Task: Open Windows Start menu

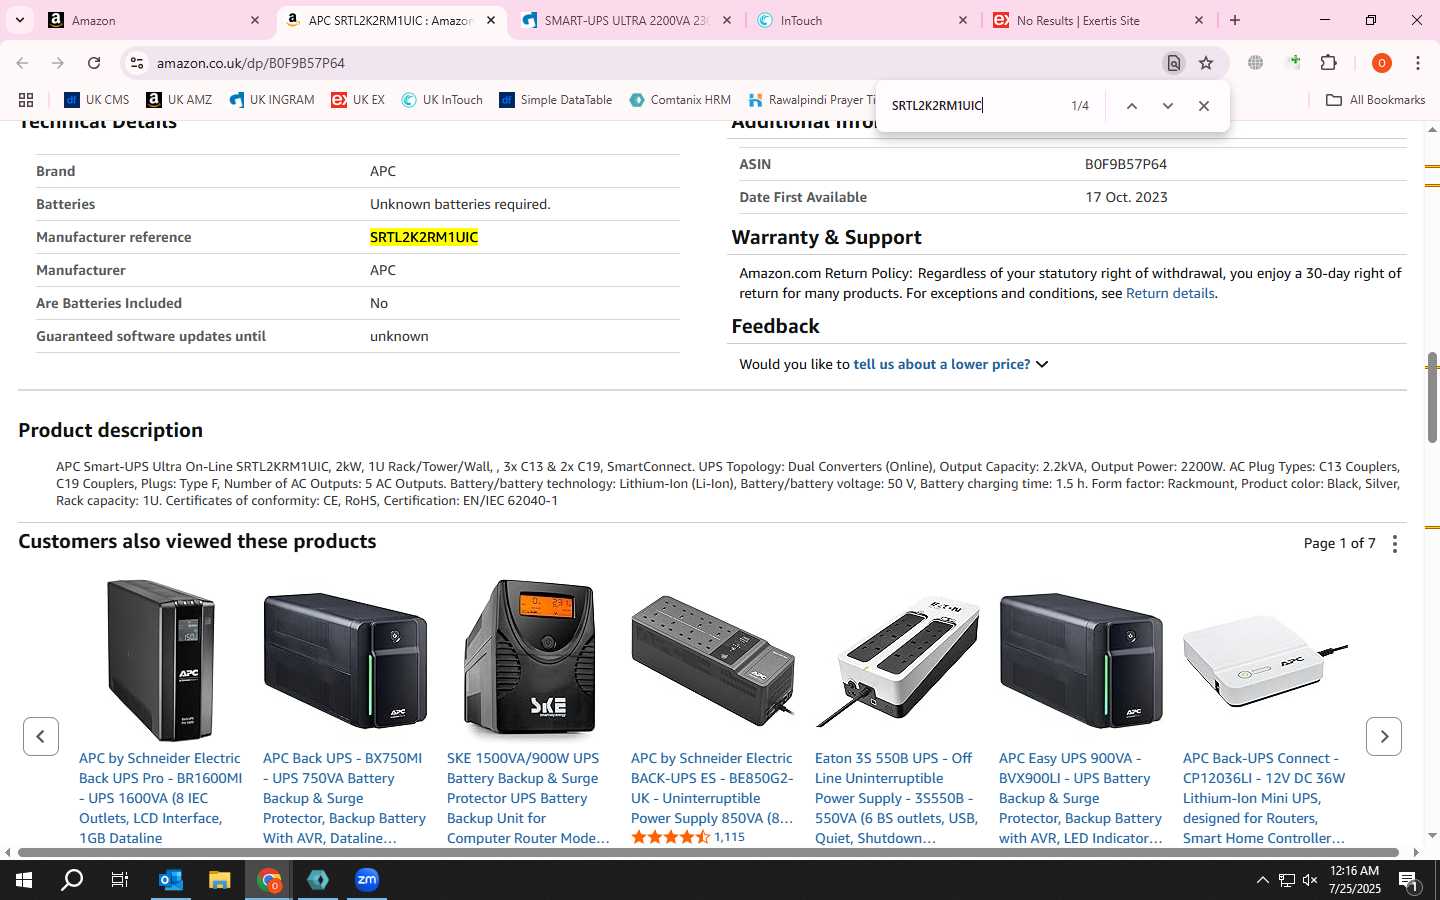Action: coord(24,880)
